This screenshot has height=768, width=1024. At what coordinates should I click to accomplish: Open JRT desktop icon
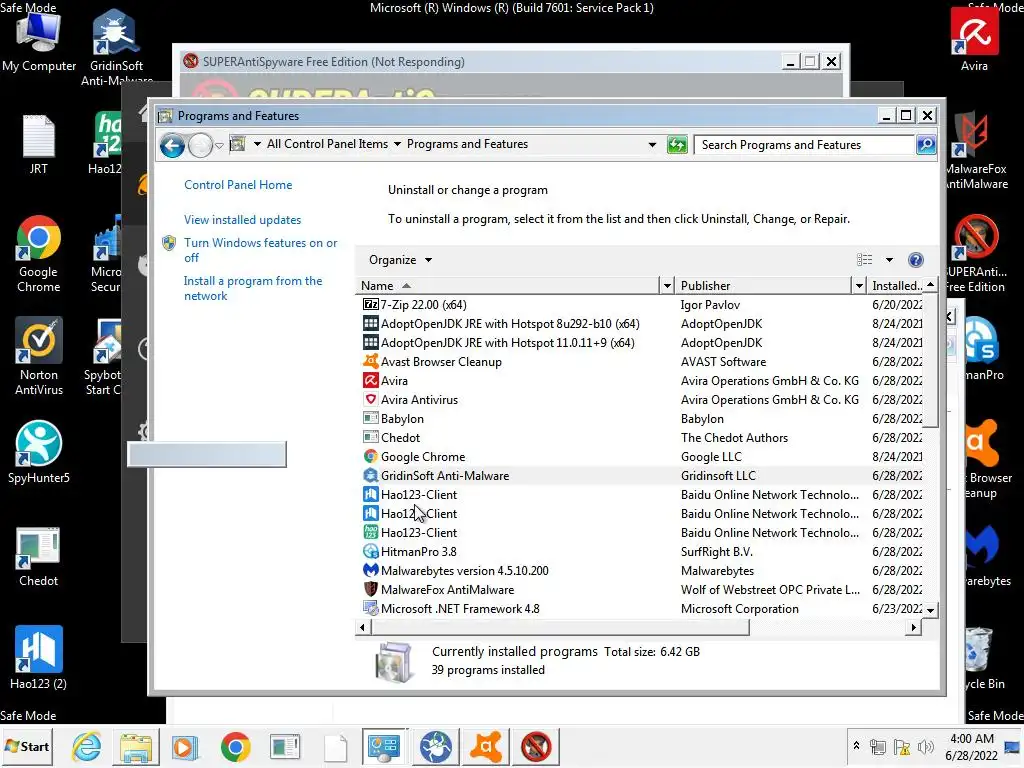39,145
